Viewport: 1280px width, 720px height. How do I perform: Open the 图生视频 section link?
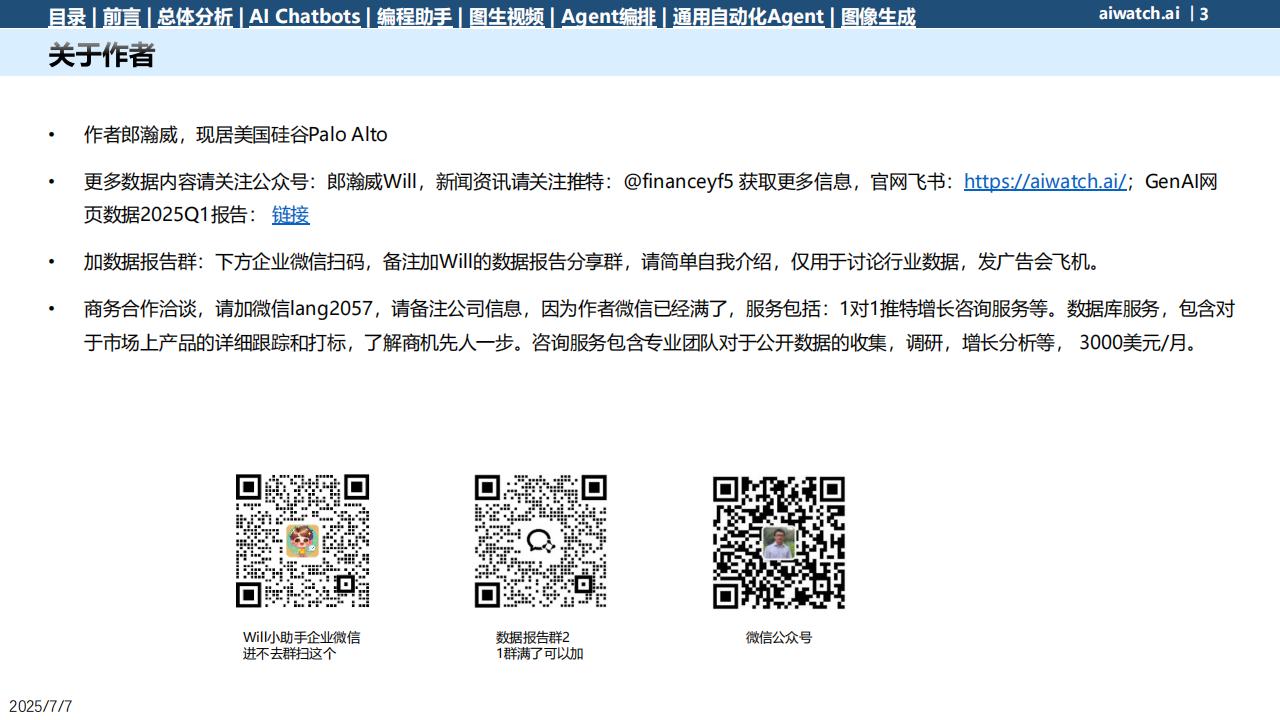point(506,16)
